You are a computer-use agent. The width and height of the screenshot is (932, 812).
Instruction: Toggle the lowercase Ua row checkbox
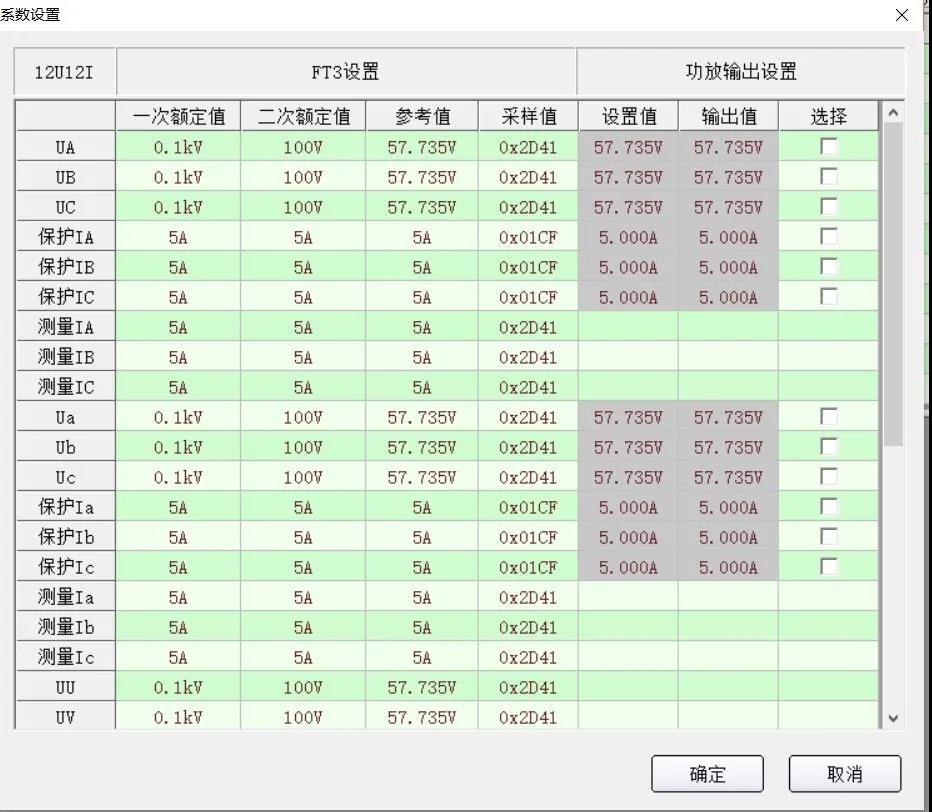[x=829, y=417]
